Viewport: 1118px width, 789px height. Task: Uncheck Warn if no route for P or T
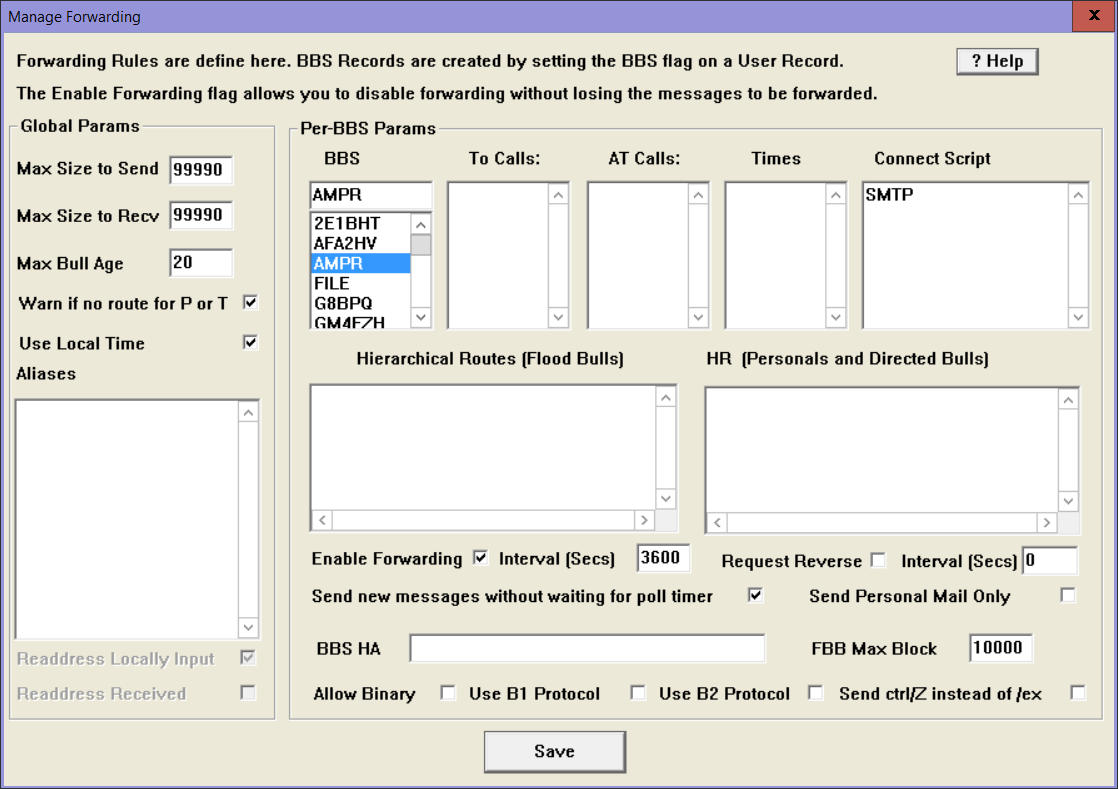click(250, 302)
